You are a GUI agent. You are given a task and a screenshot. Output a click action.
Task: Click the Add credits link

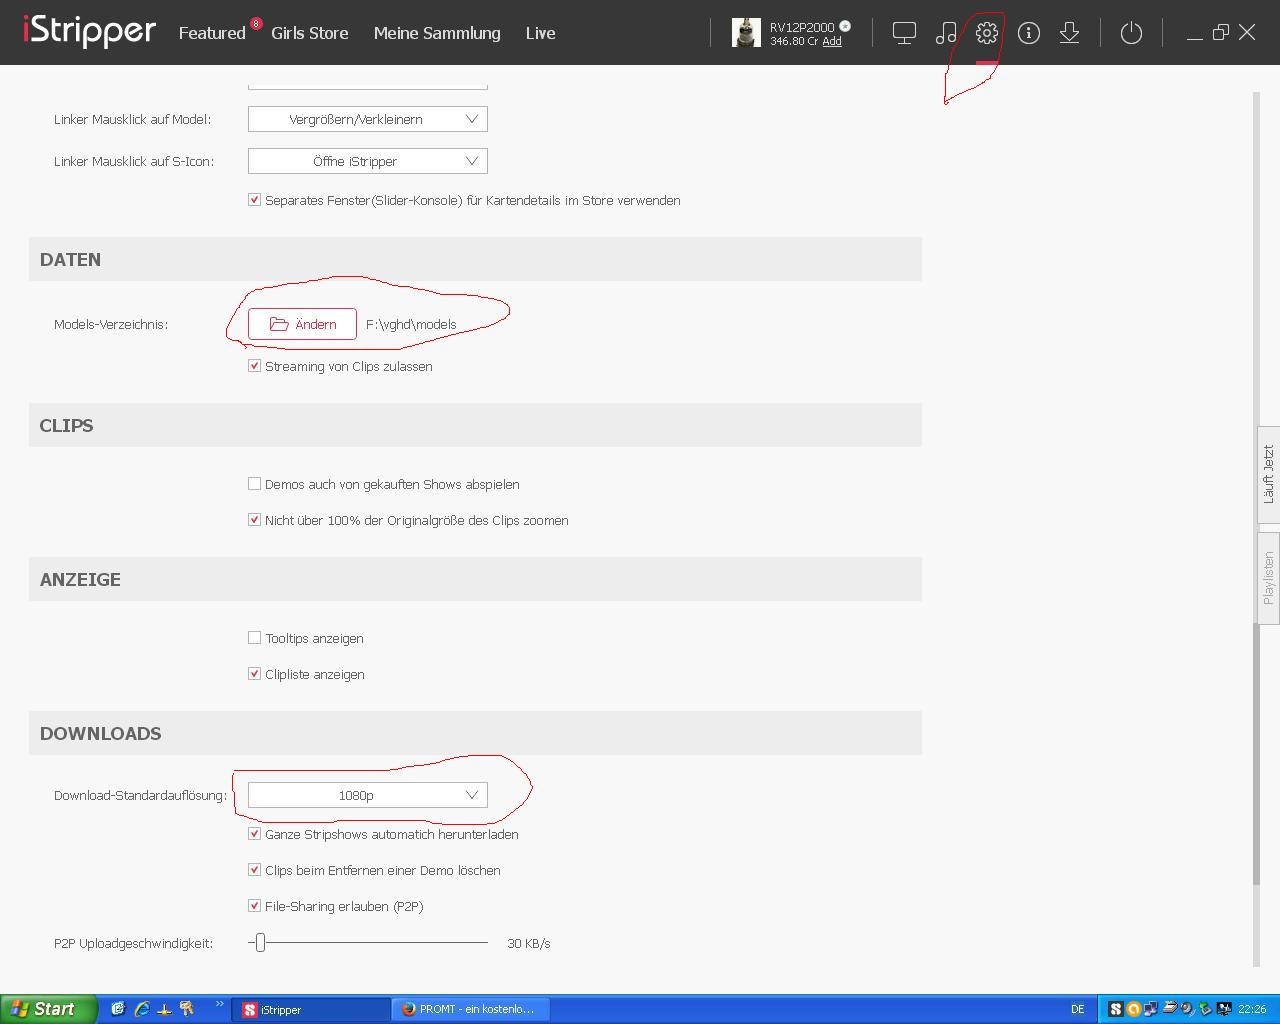[x=832, y=41]
